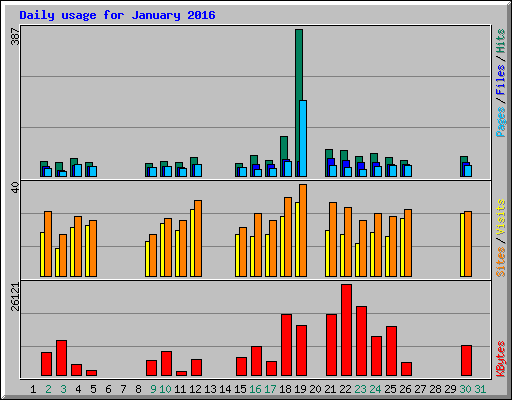Click the Visits legend label

coord(500,218)
